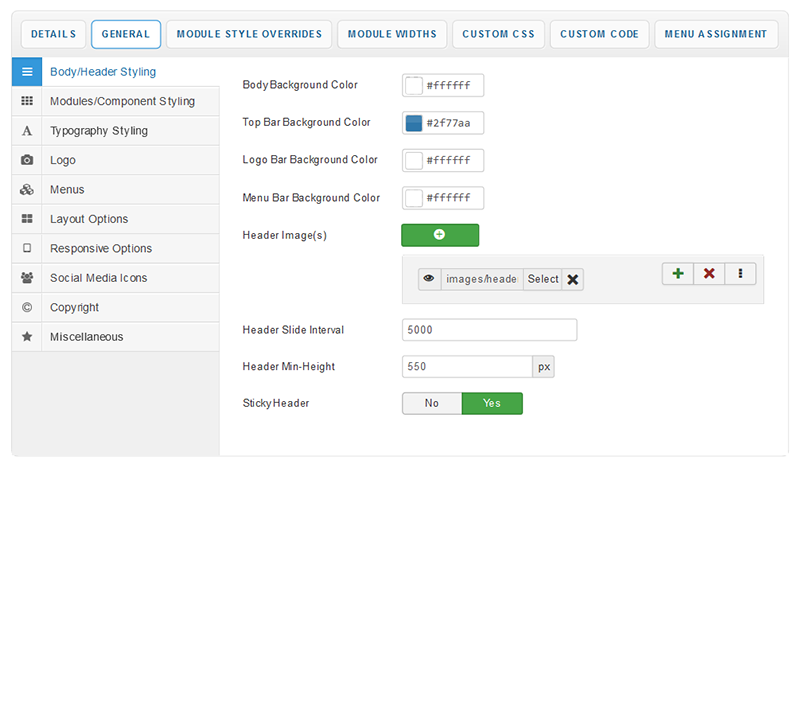This screenshot has width=800, height=710.
Task: Open Layout Options section
Action: click(89, 219)
